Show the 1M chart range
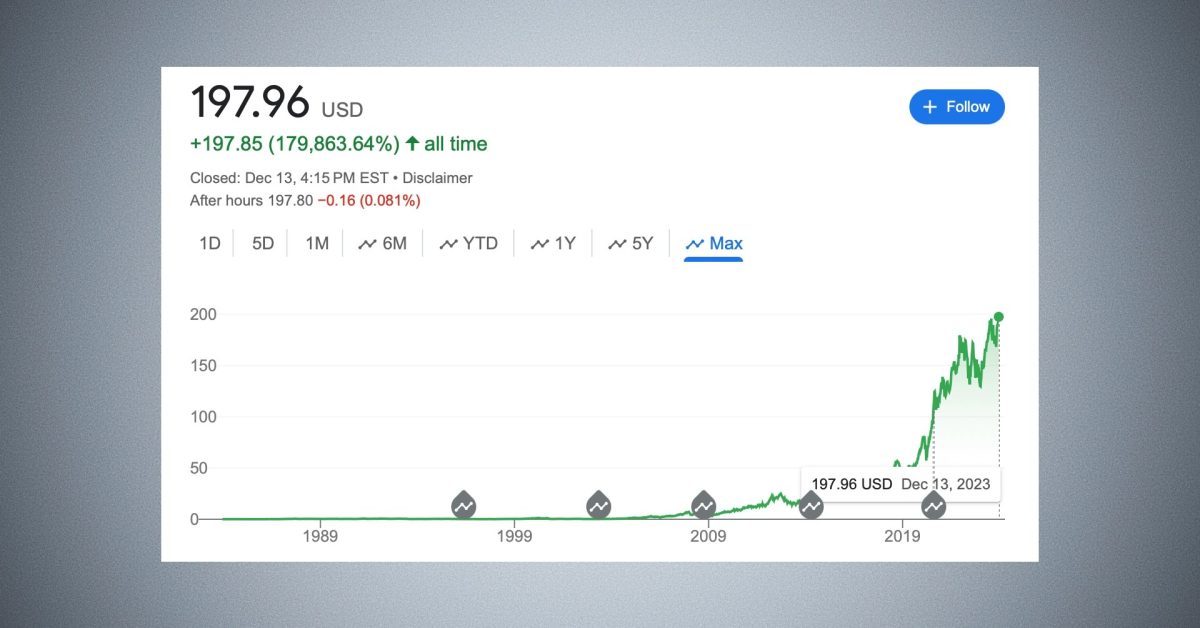 pyautogui.click(x=317, y=243)
